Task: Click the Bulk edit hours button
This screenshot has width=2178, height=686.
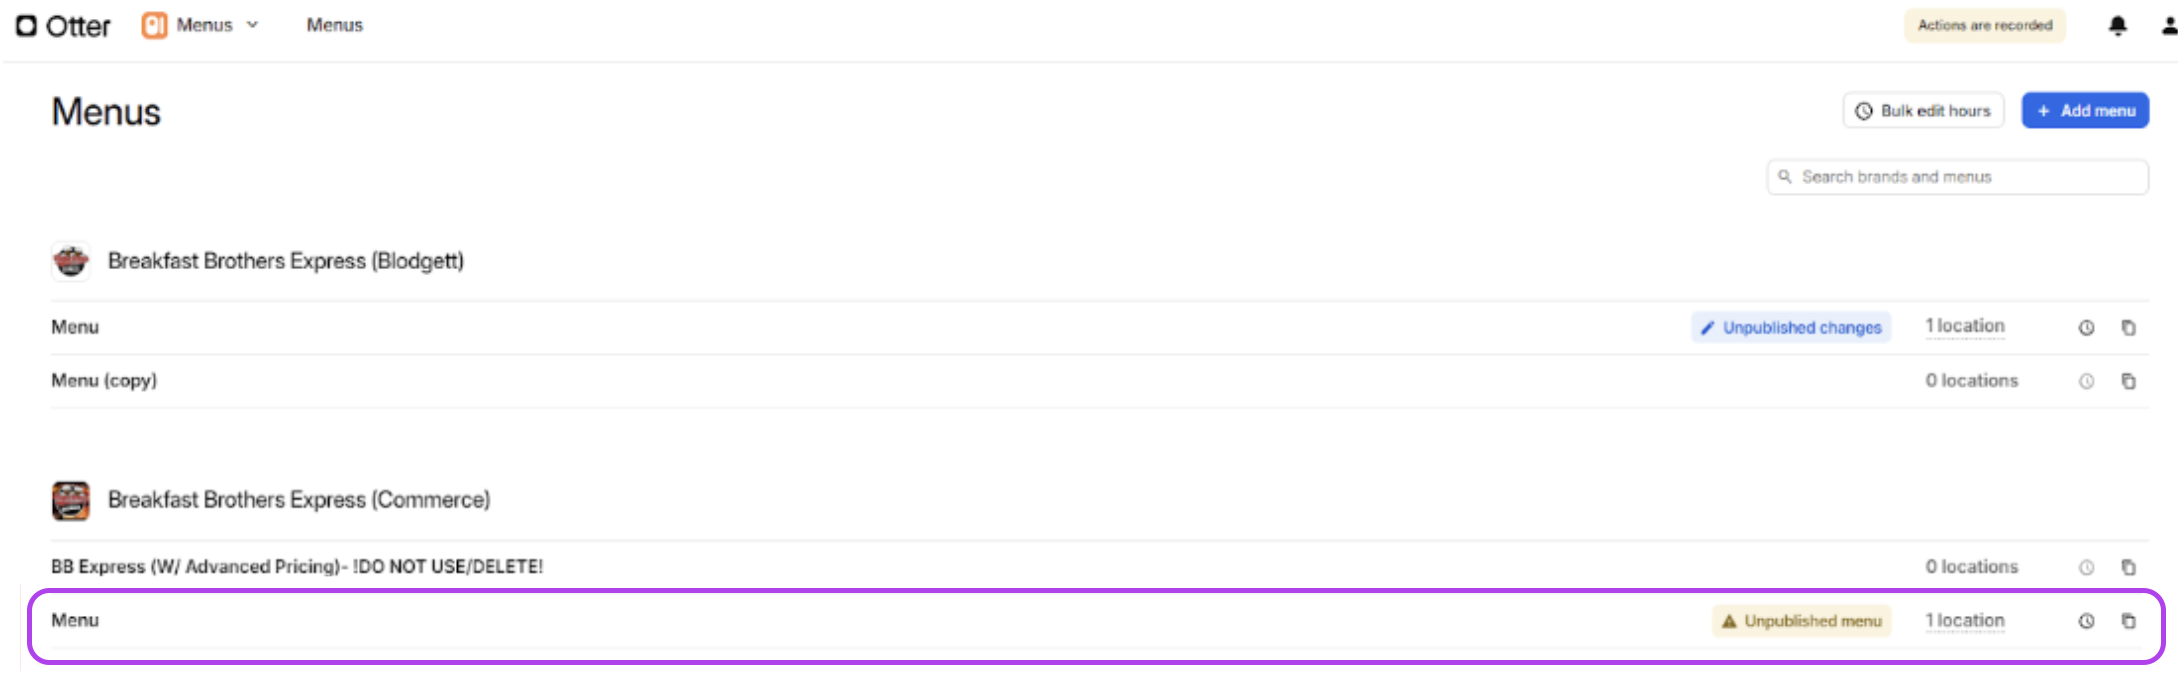Action: coord(1923,111)
